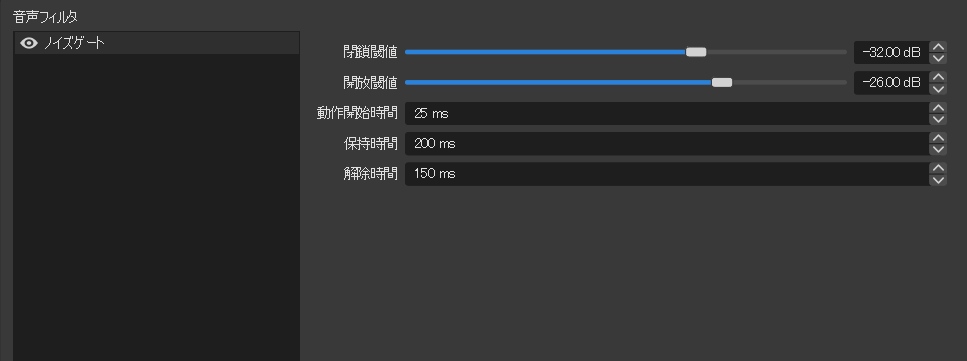Image resolution: width=967 pixels, height=361 pixels.
Task: Focus the 解除時間 field showing 150 ms
Action: pyautogui.click(x=667, y=174)
